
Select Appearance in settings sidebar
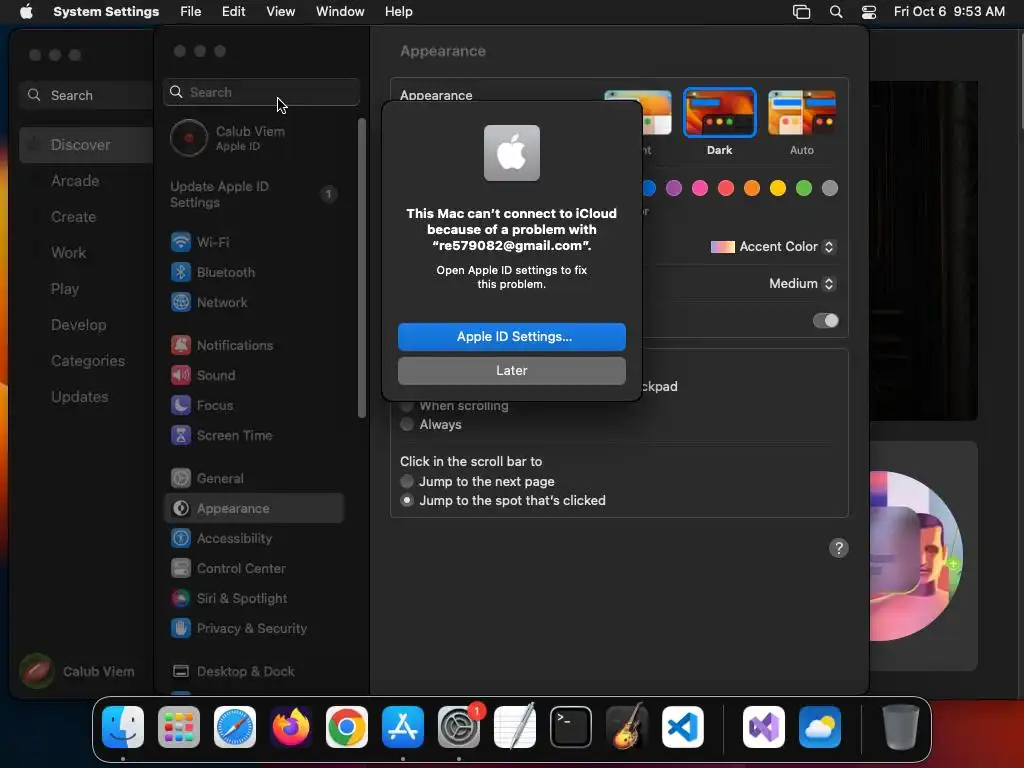(x=253, y=509)
